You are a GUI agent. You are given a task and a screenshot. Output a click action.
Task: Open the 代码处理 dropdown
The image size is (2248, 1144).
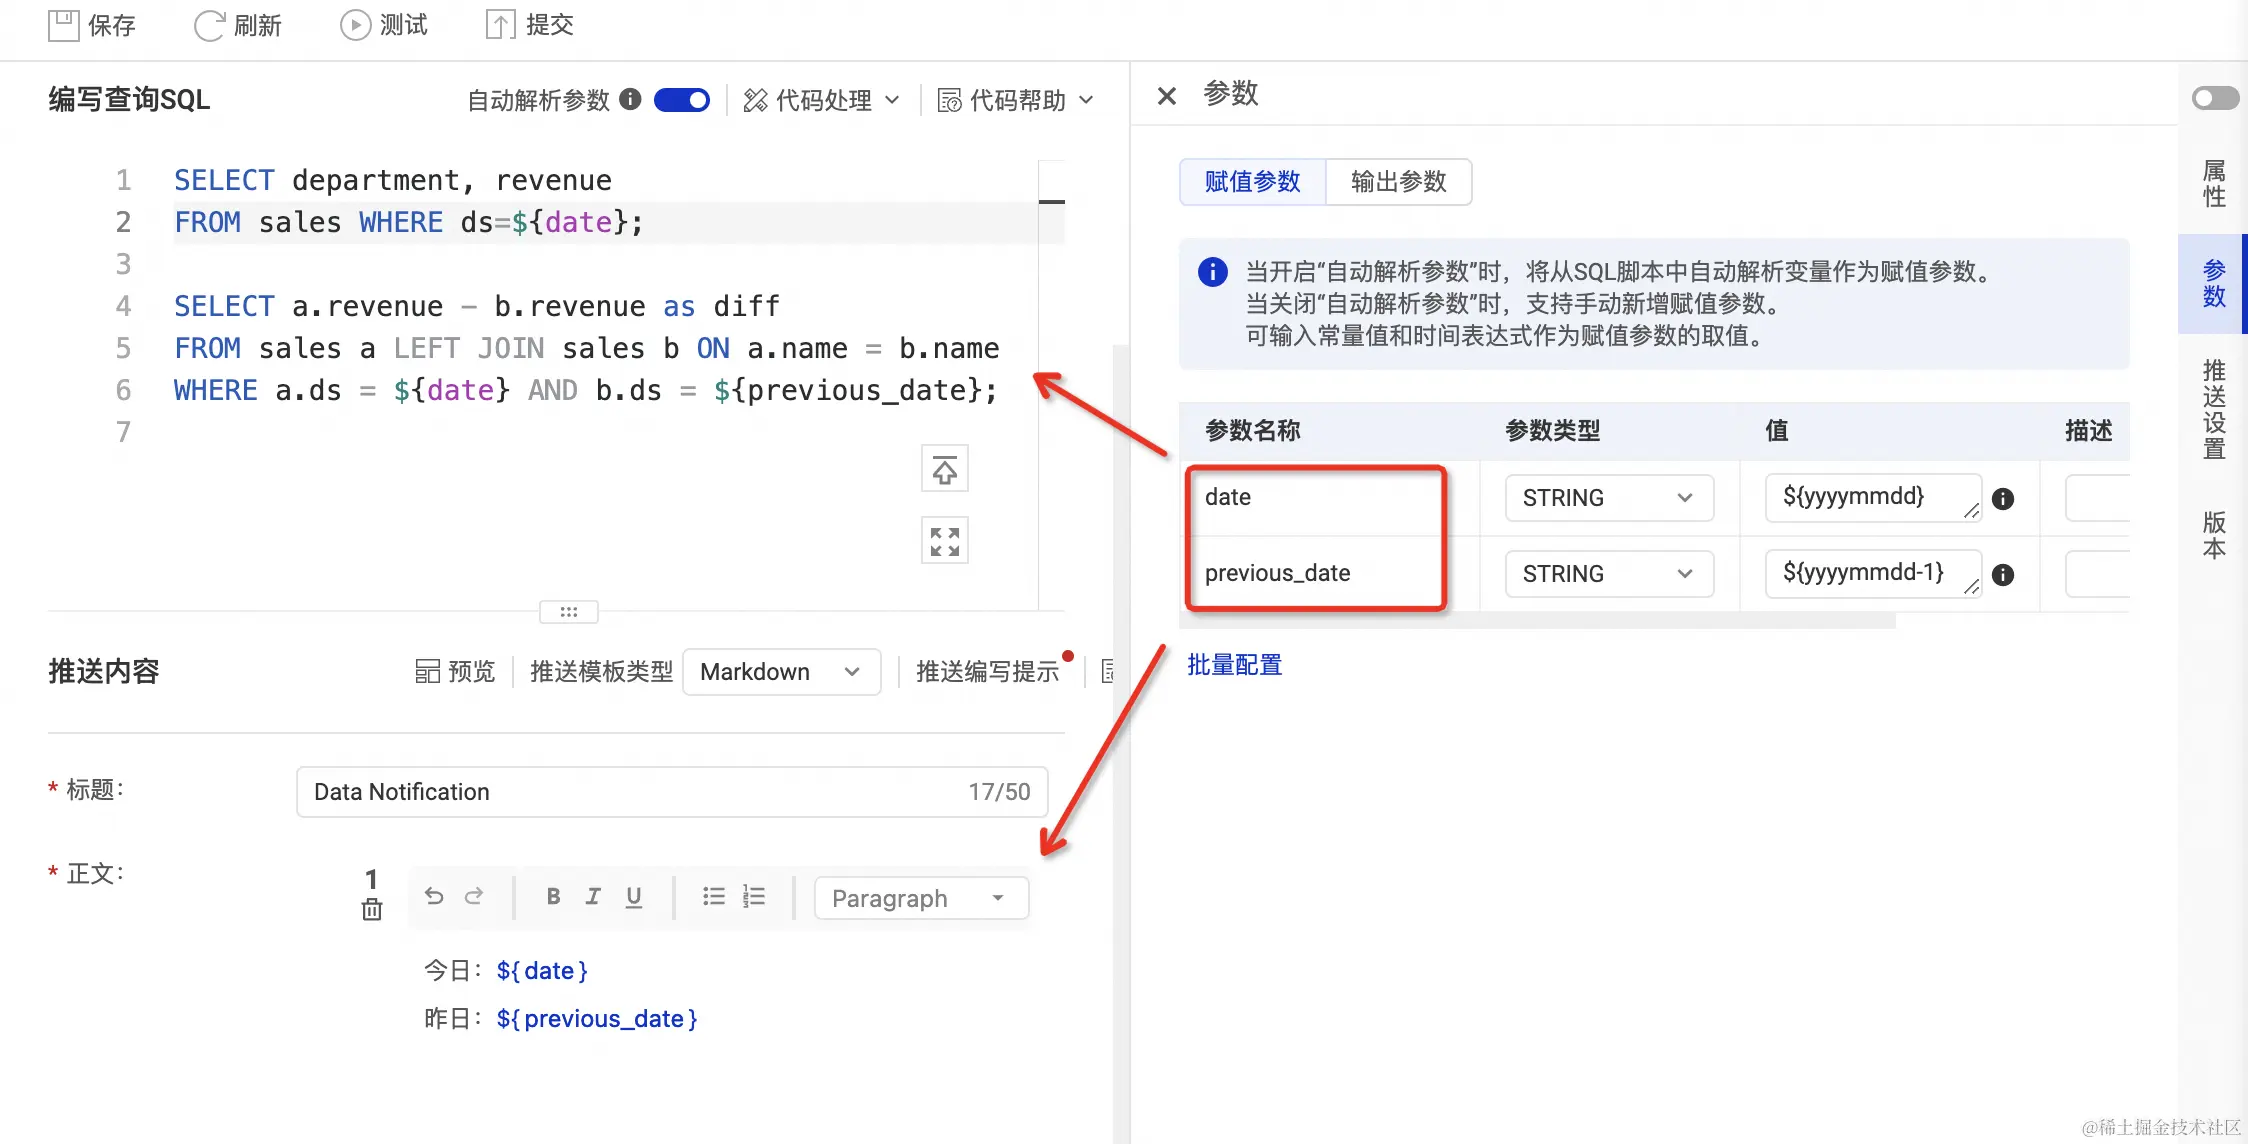[x=822, y=100]
